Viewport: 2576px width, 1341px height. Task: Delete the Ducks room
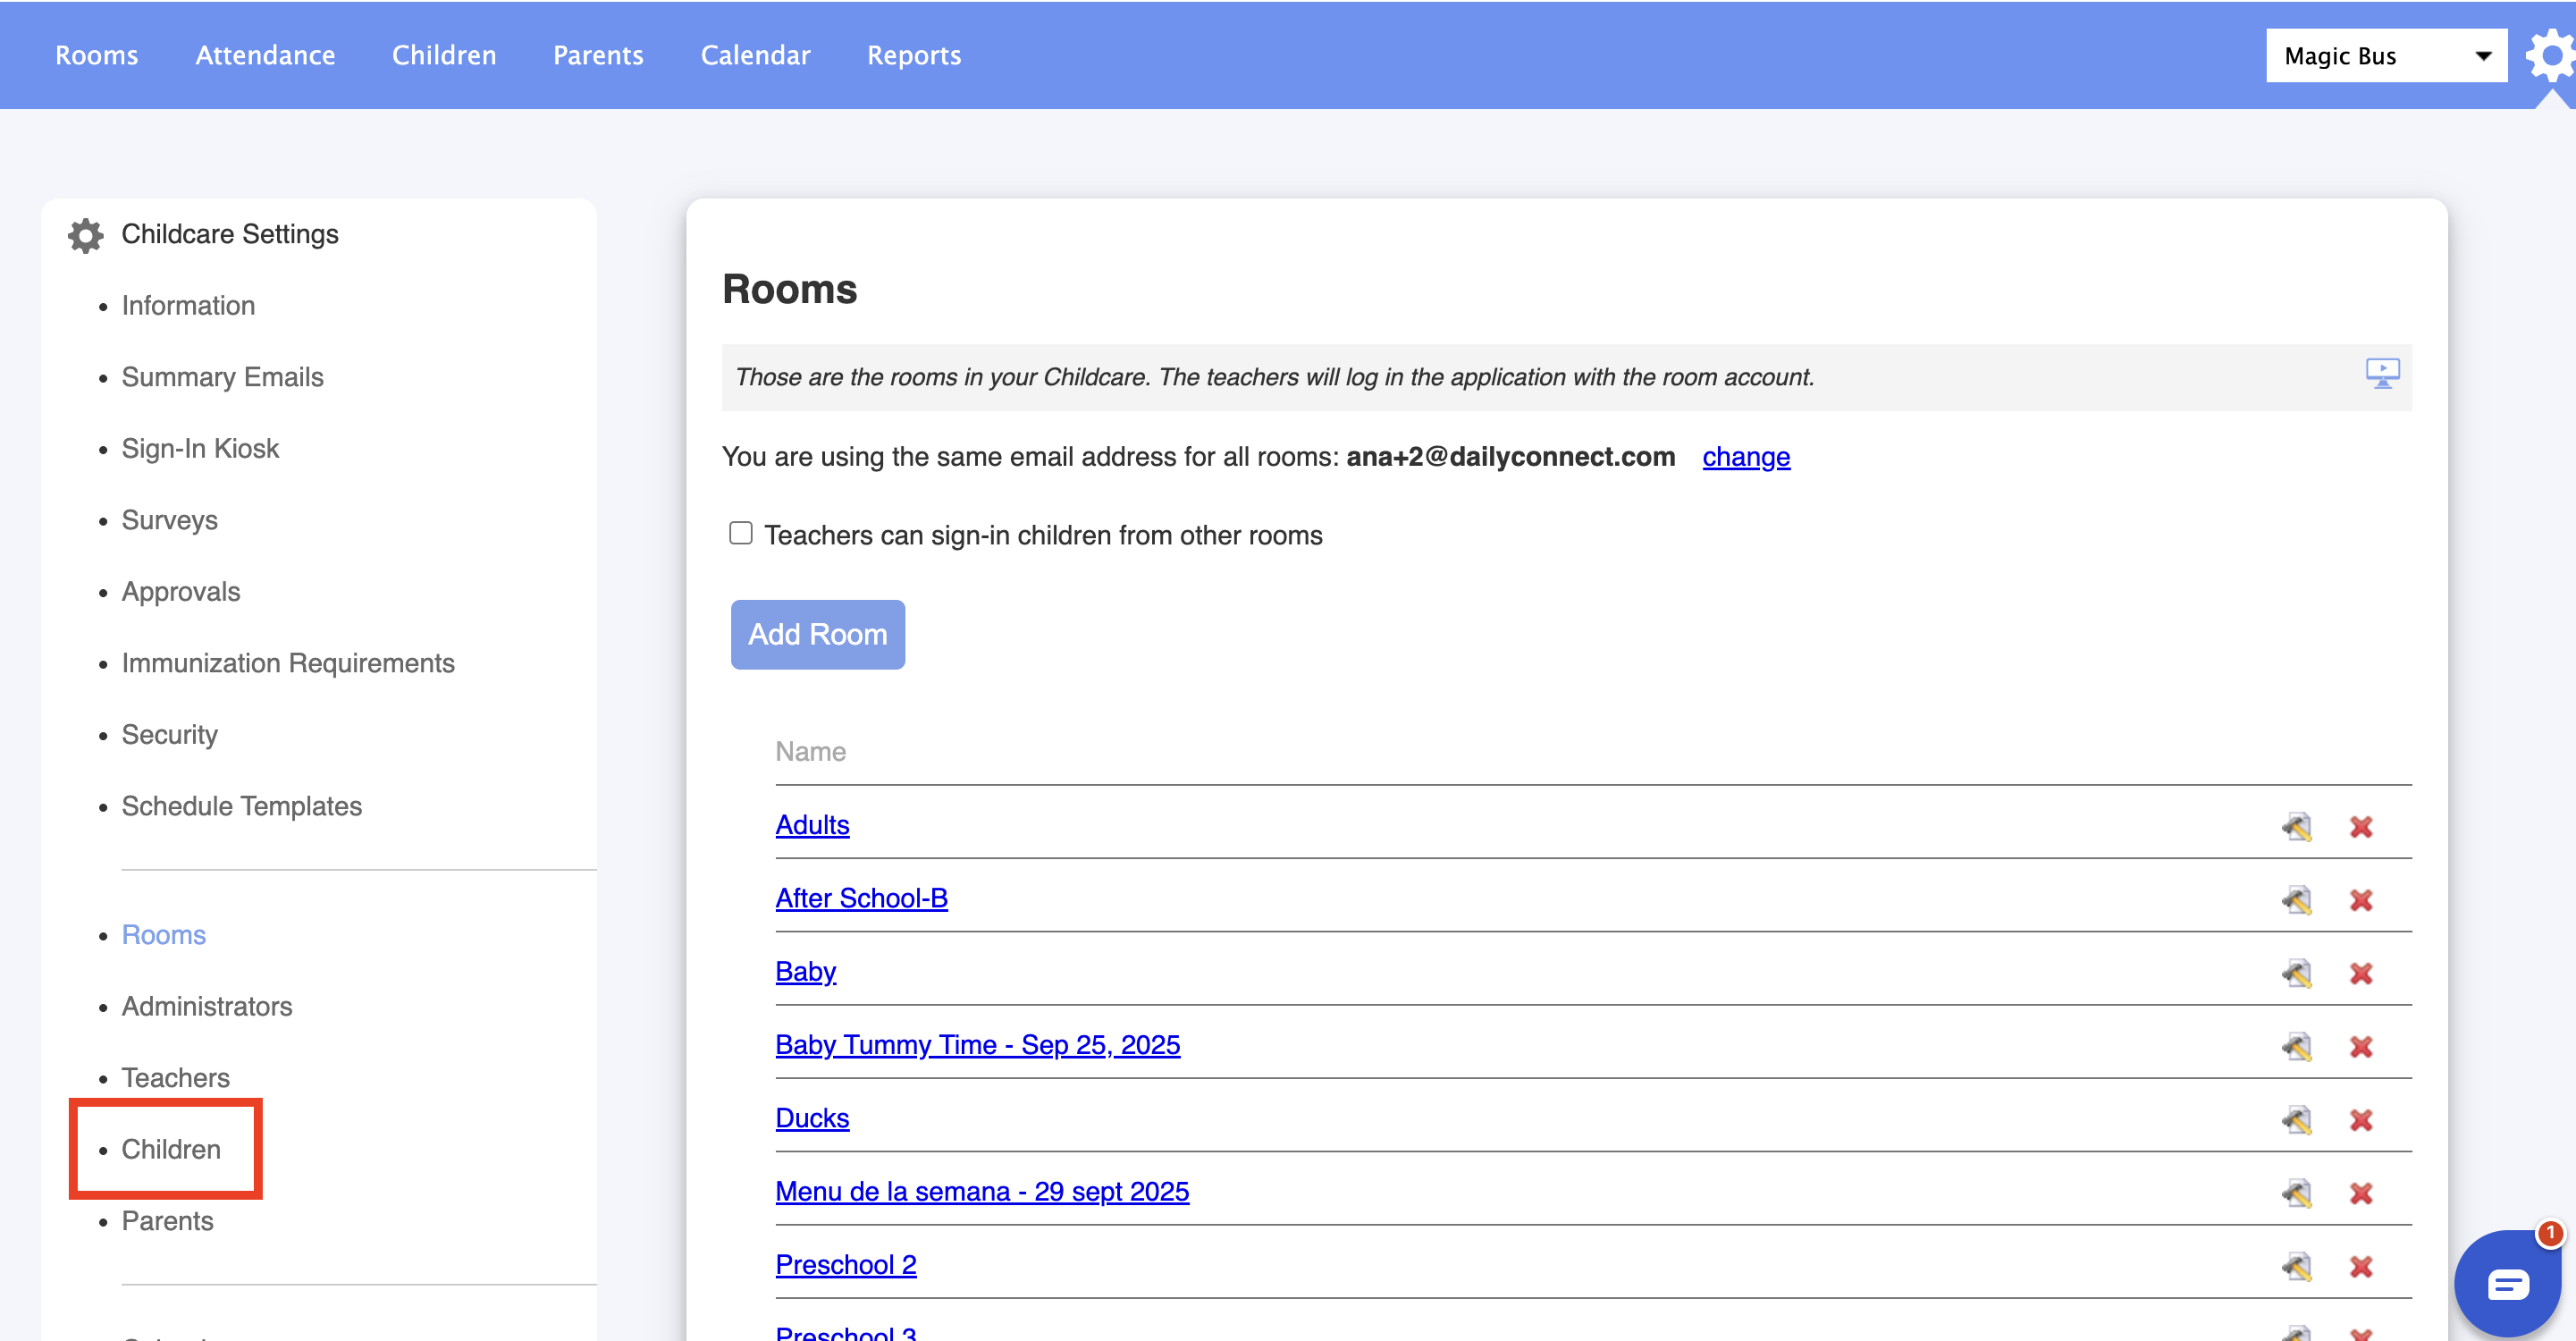click(2361, 1120)
